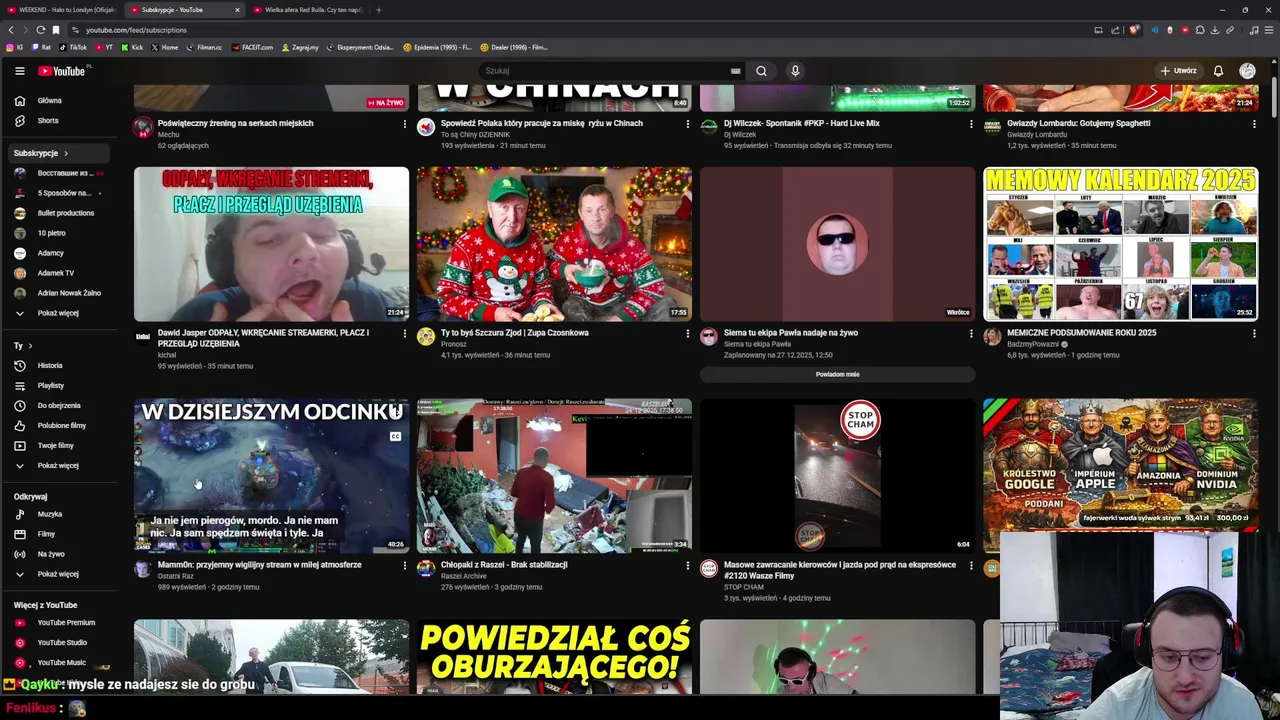
Task: Open the new tab plus button
Action: (x=378, y=10)
